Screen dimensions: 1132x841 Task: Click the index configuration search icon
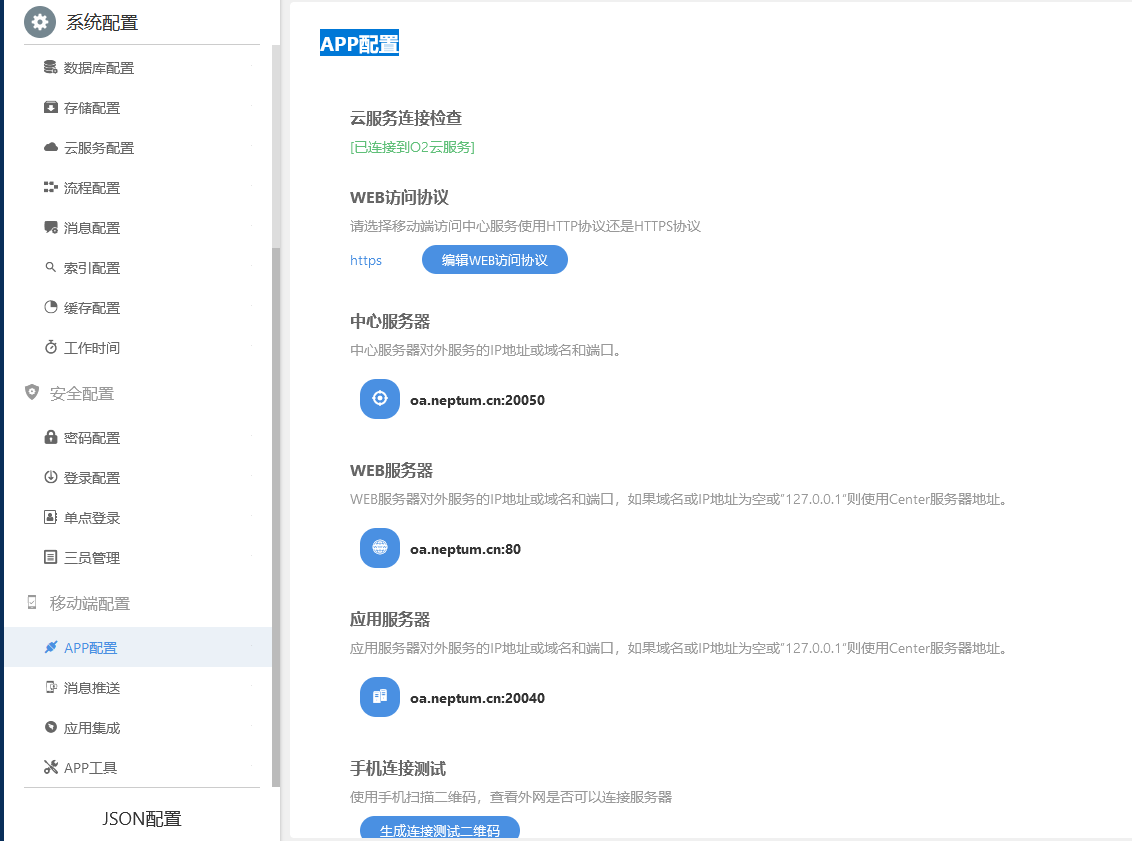(x=51, y=267)
